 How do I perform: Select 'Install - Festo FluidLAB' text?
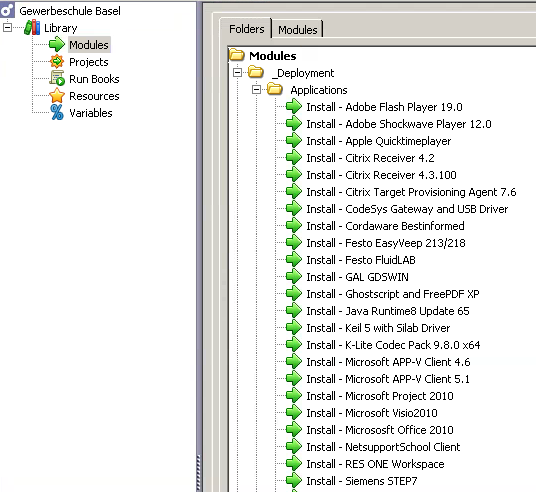tap(361, 260)
